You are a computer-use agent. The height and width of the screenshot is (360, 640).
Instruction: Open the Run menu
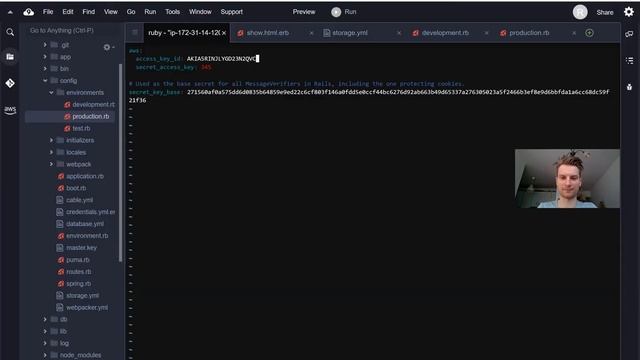(x=150, y=12)
